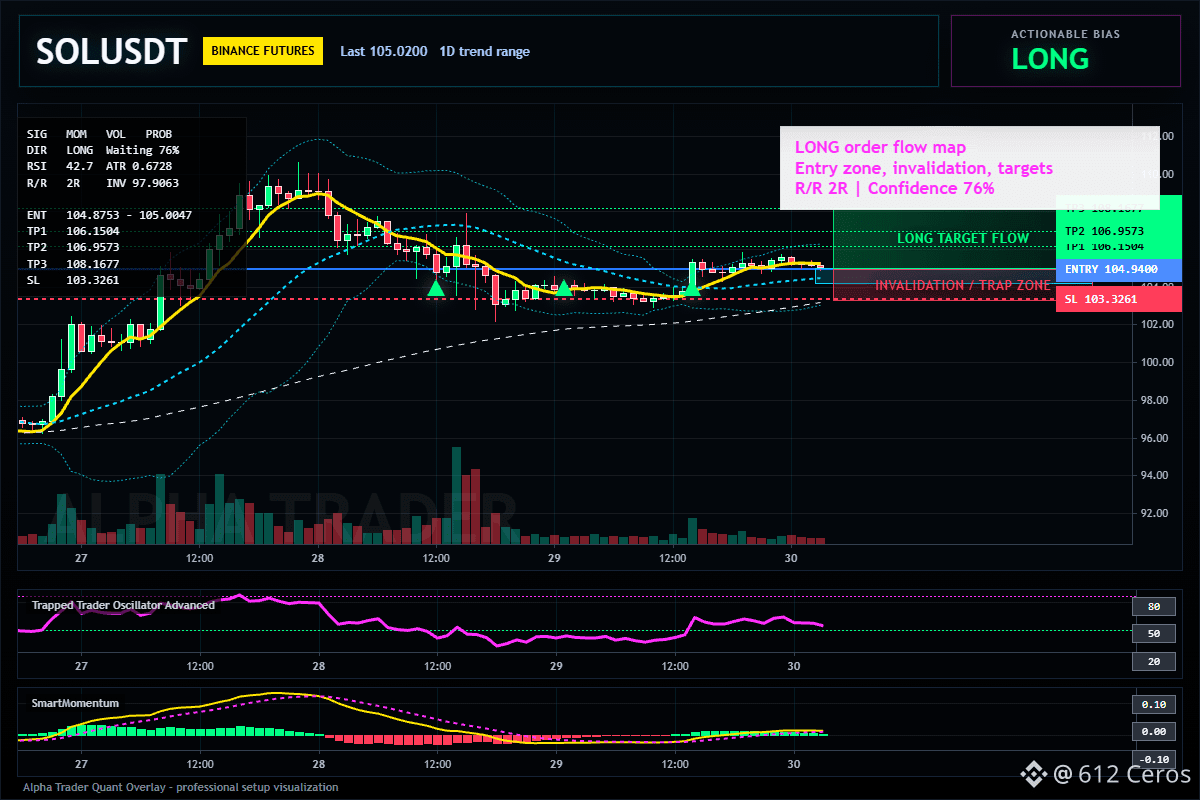Click the 0.10 level on SmartMomentum scale
Screen dimensions: 1200x800
pyautogui.click(x=1153, y=704)
